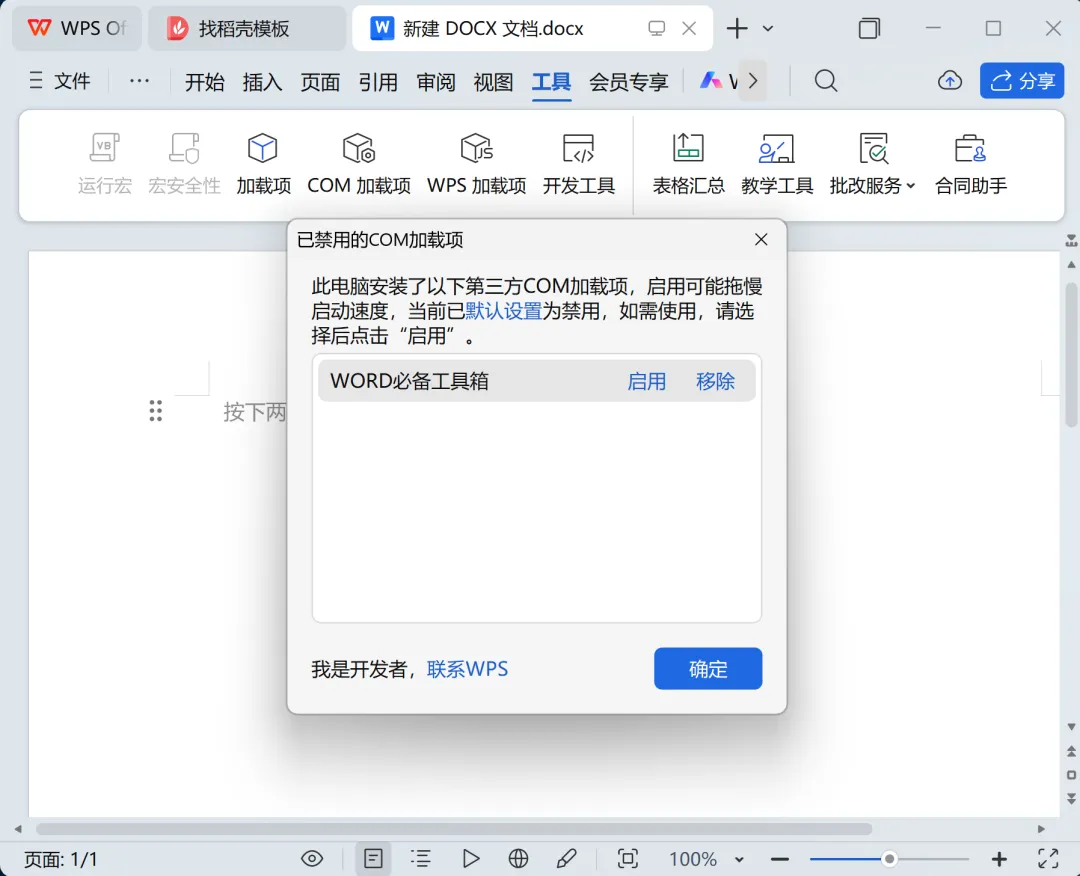The height and width of the screenshot is (876, 1080).
Task: Zoom in with the plus button
Action: coord(999,859)
